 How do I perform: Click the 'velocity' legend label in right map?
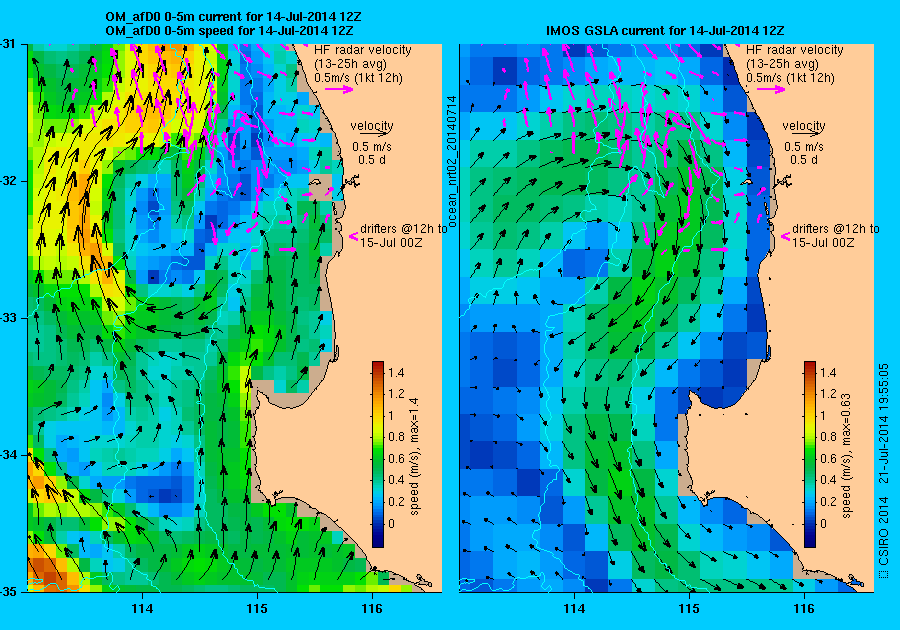click(804, 125)
